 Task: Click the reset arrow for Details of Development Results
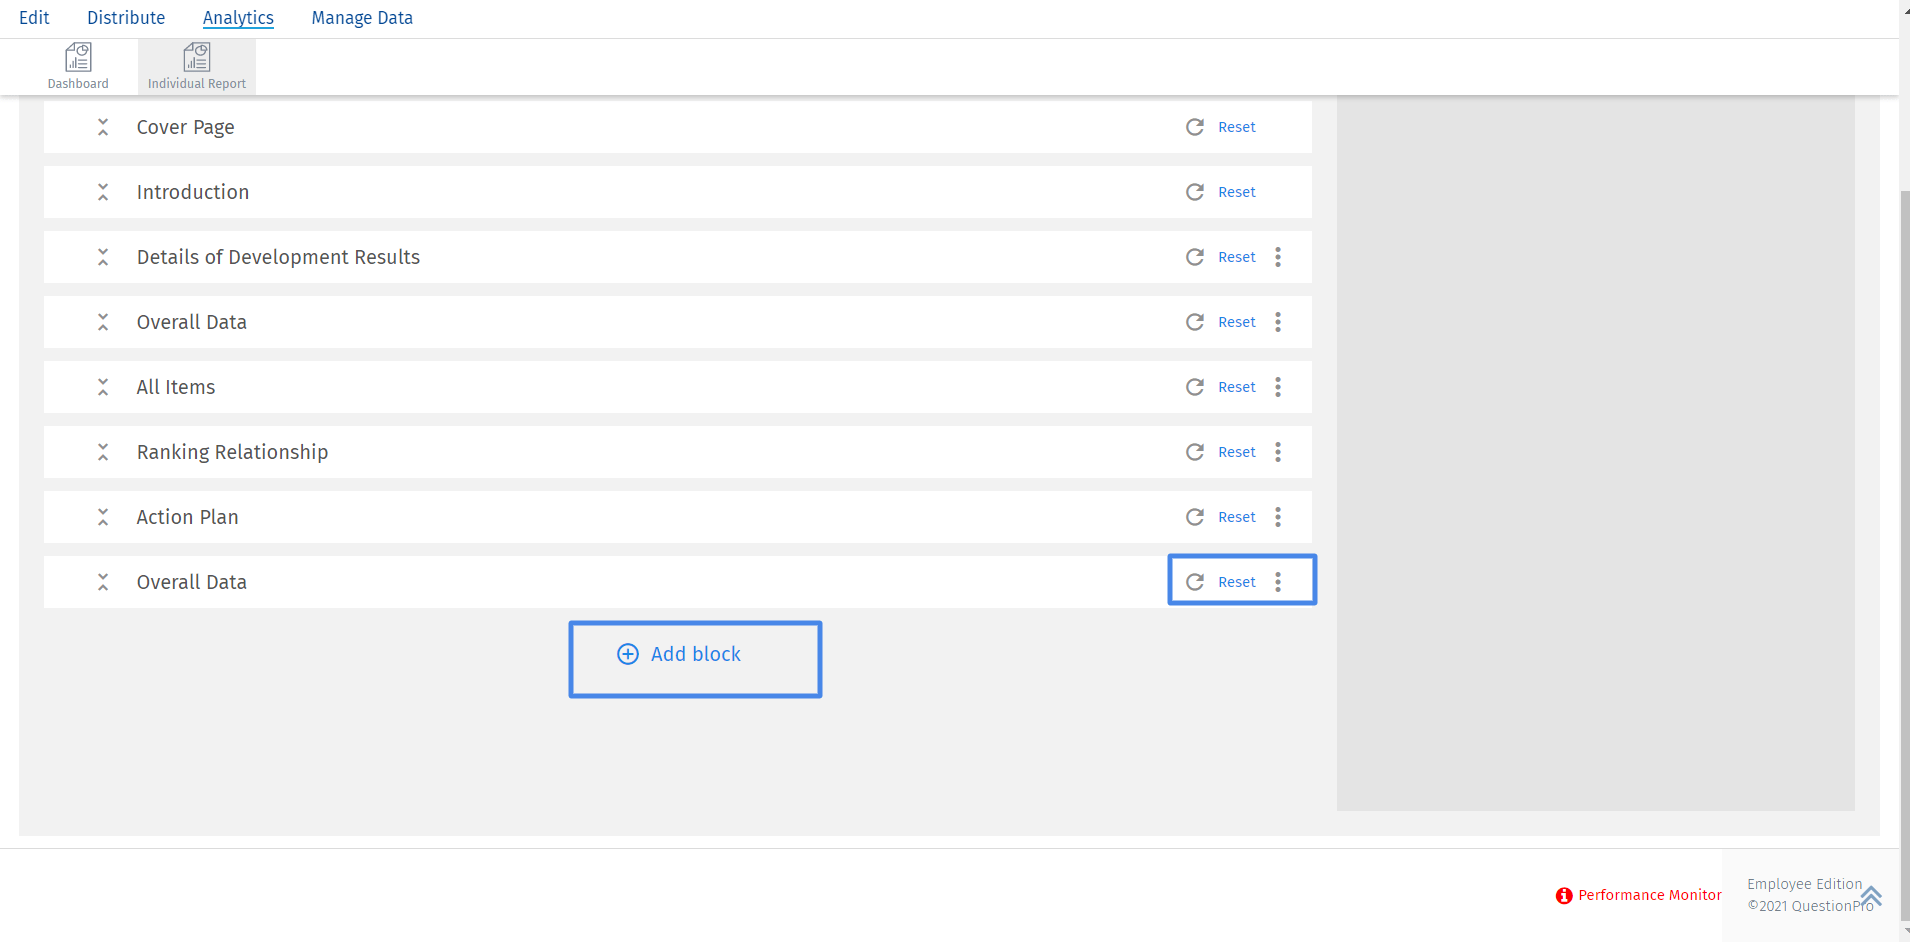tap(1195, 257)
